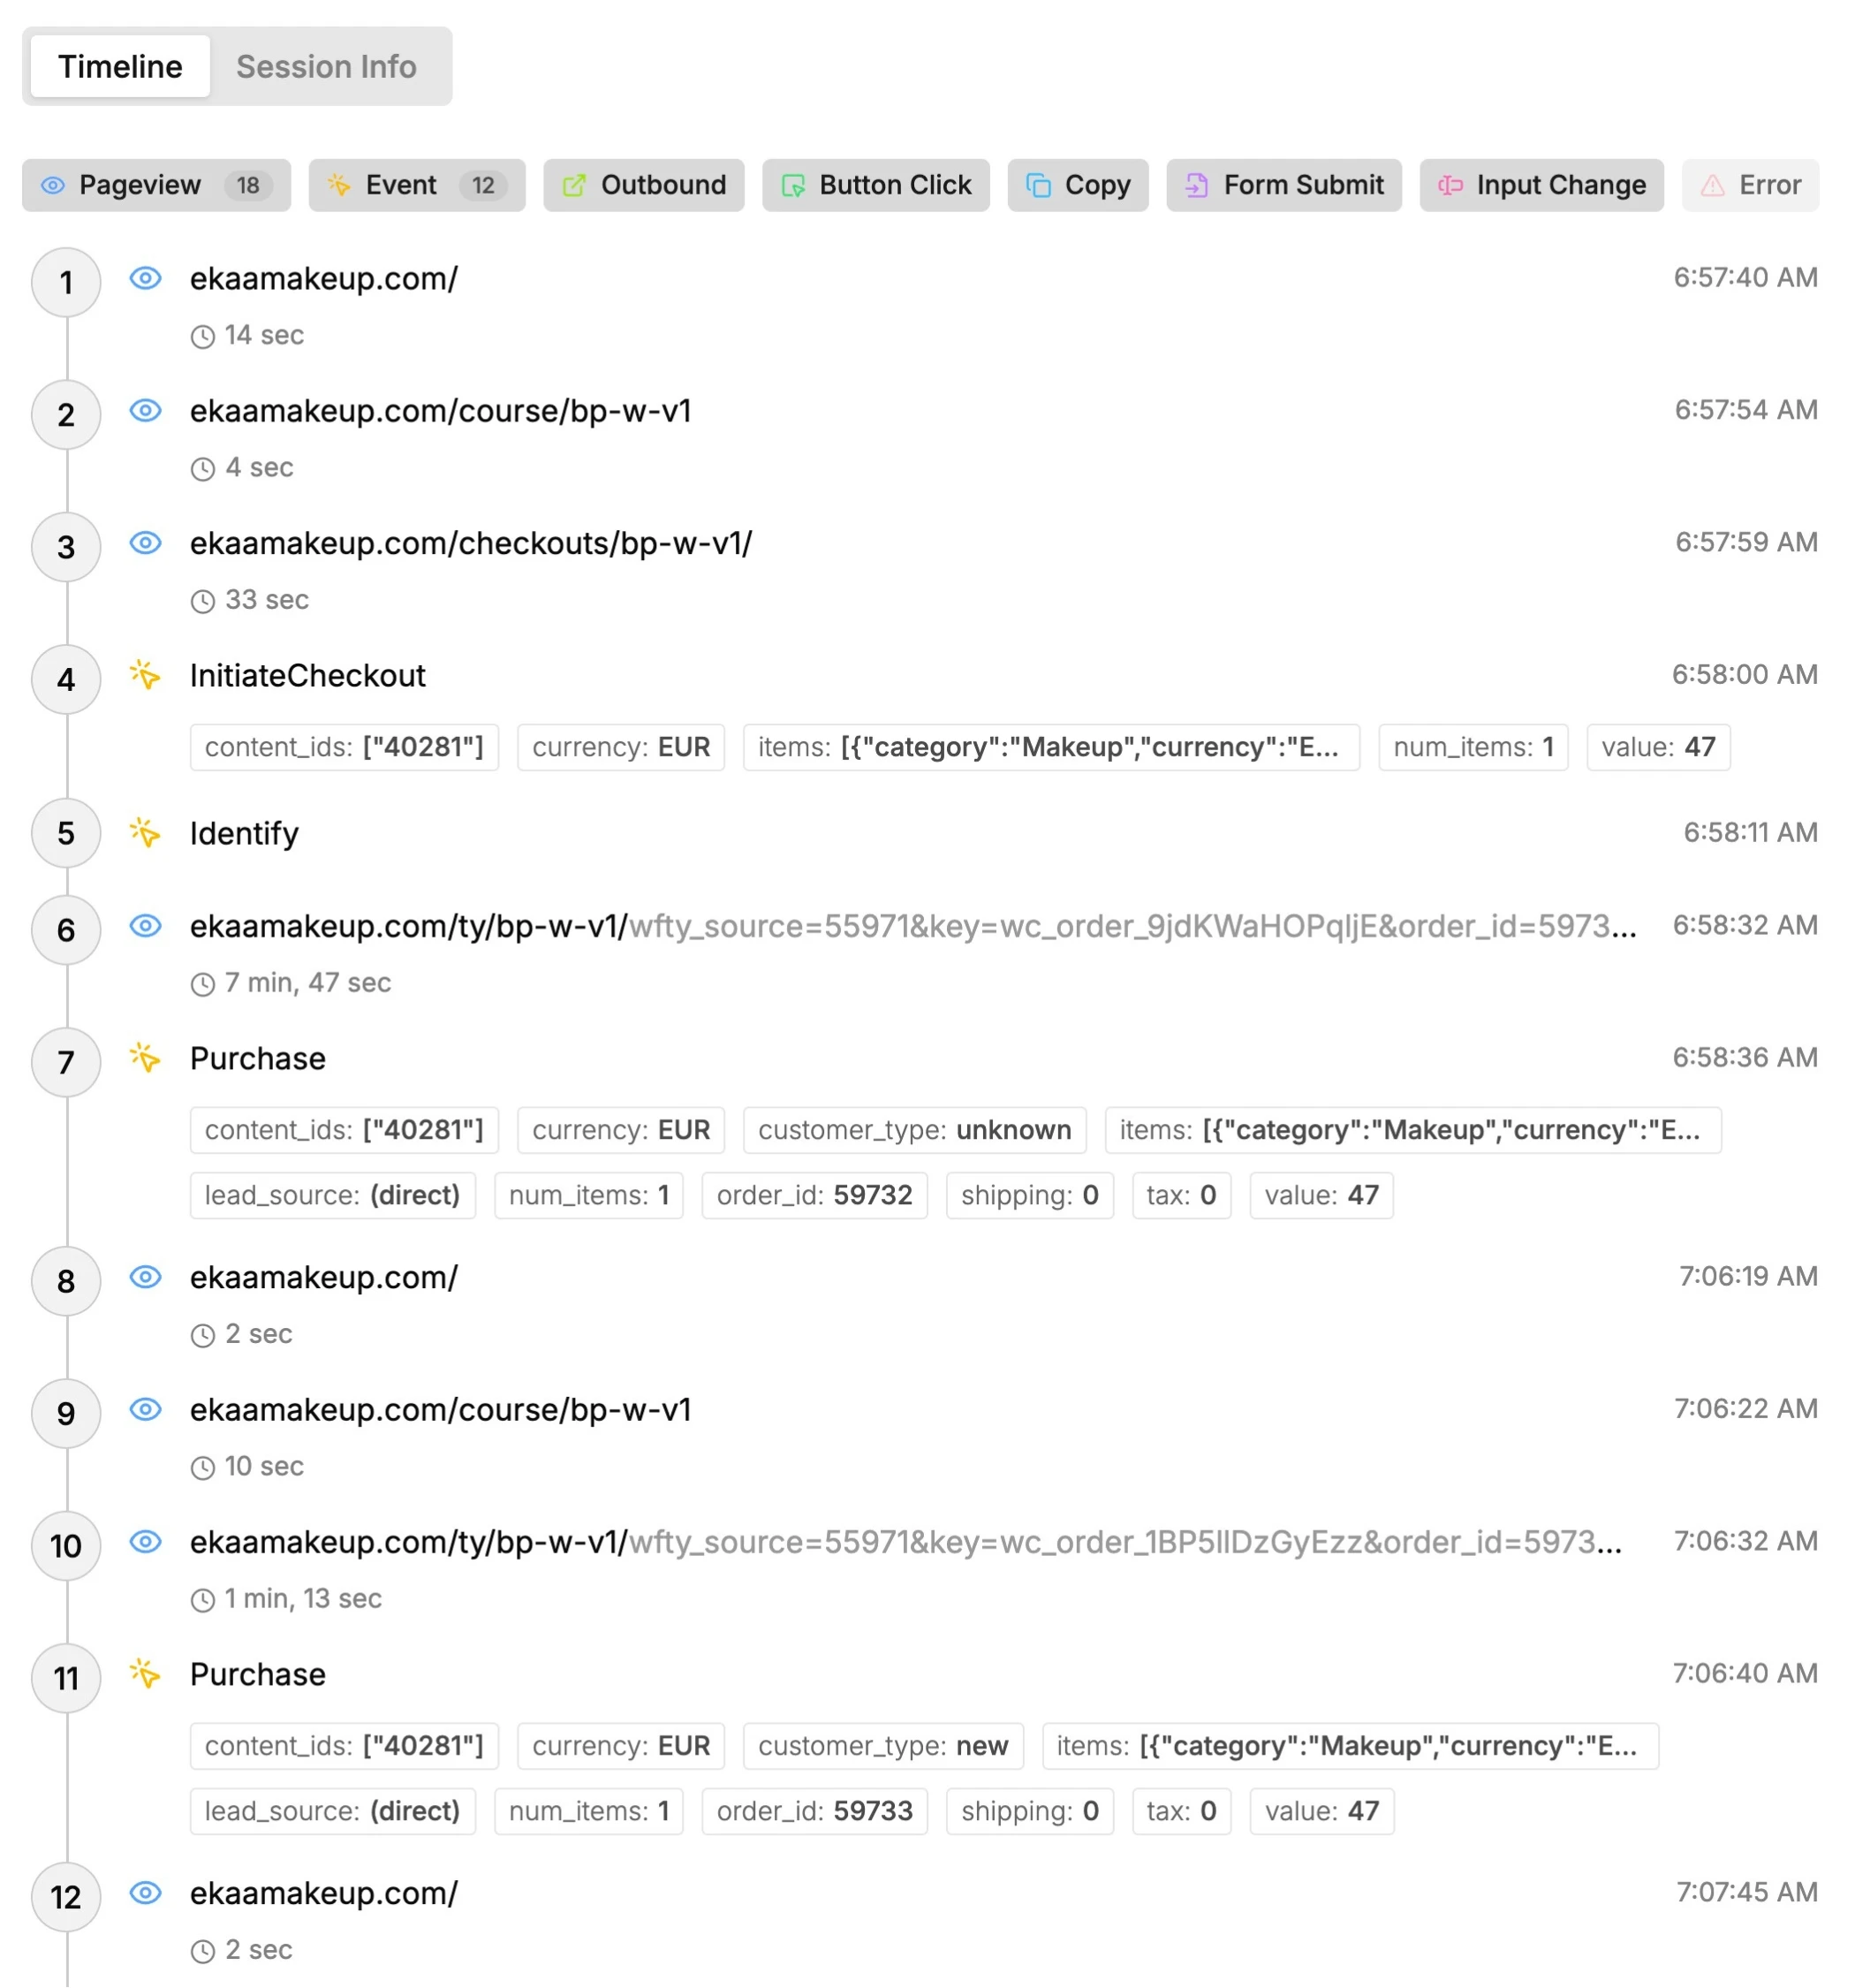Viewport: 1855px width, 1988px height.
Task: Click lead_source: (direct) tag in step 7
Action: tap(332, 1195)
